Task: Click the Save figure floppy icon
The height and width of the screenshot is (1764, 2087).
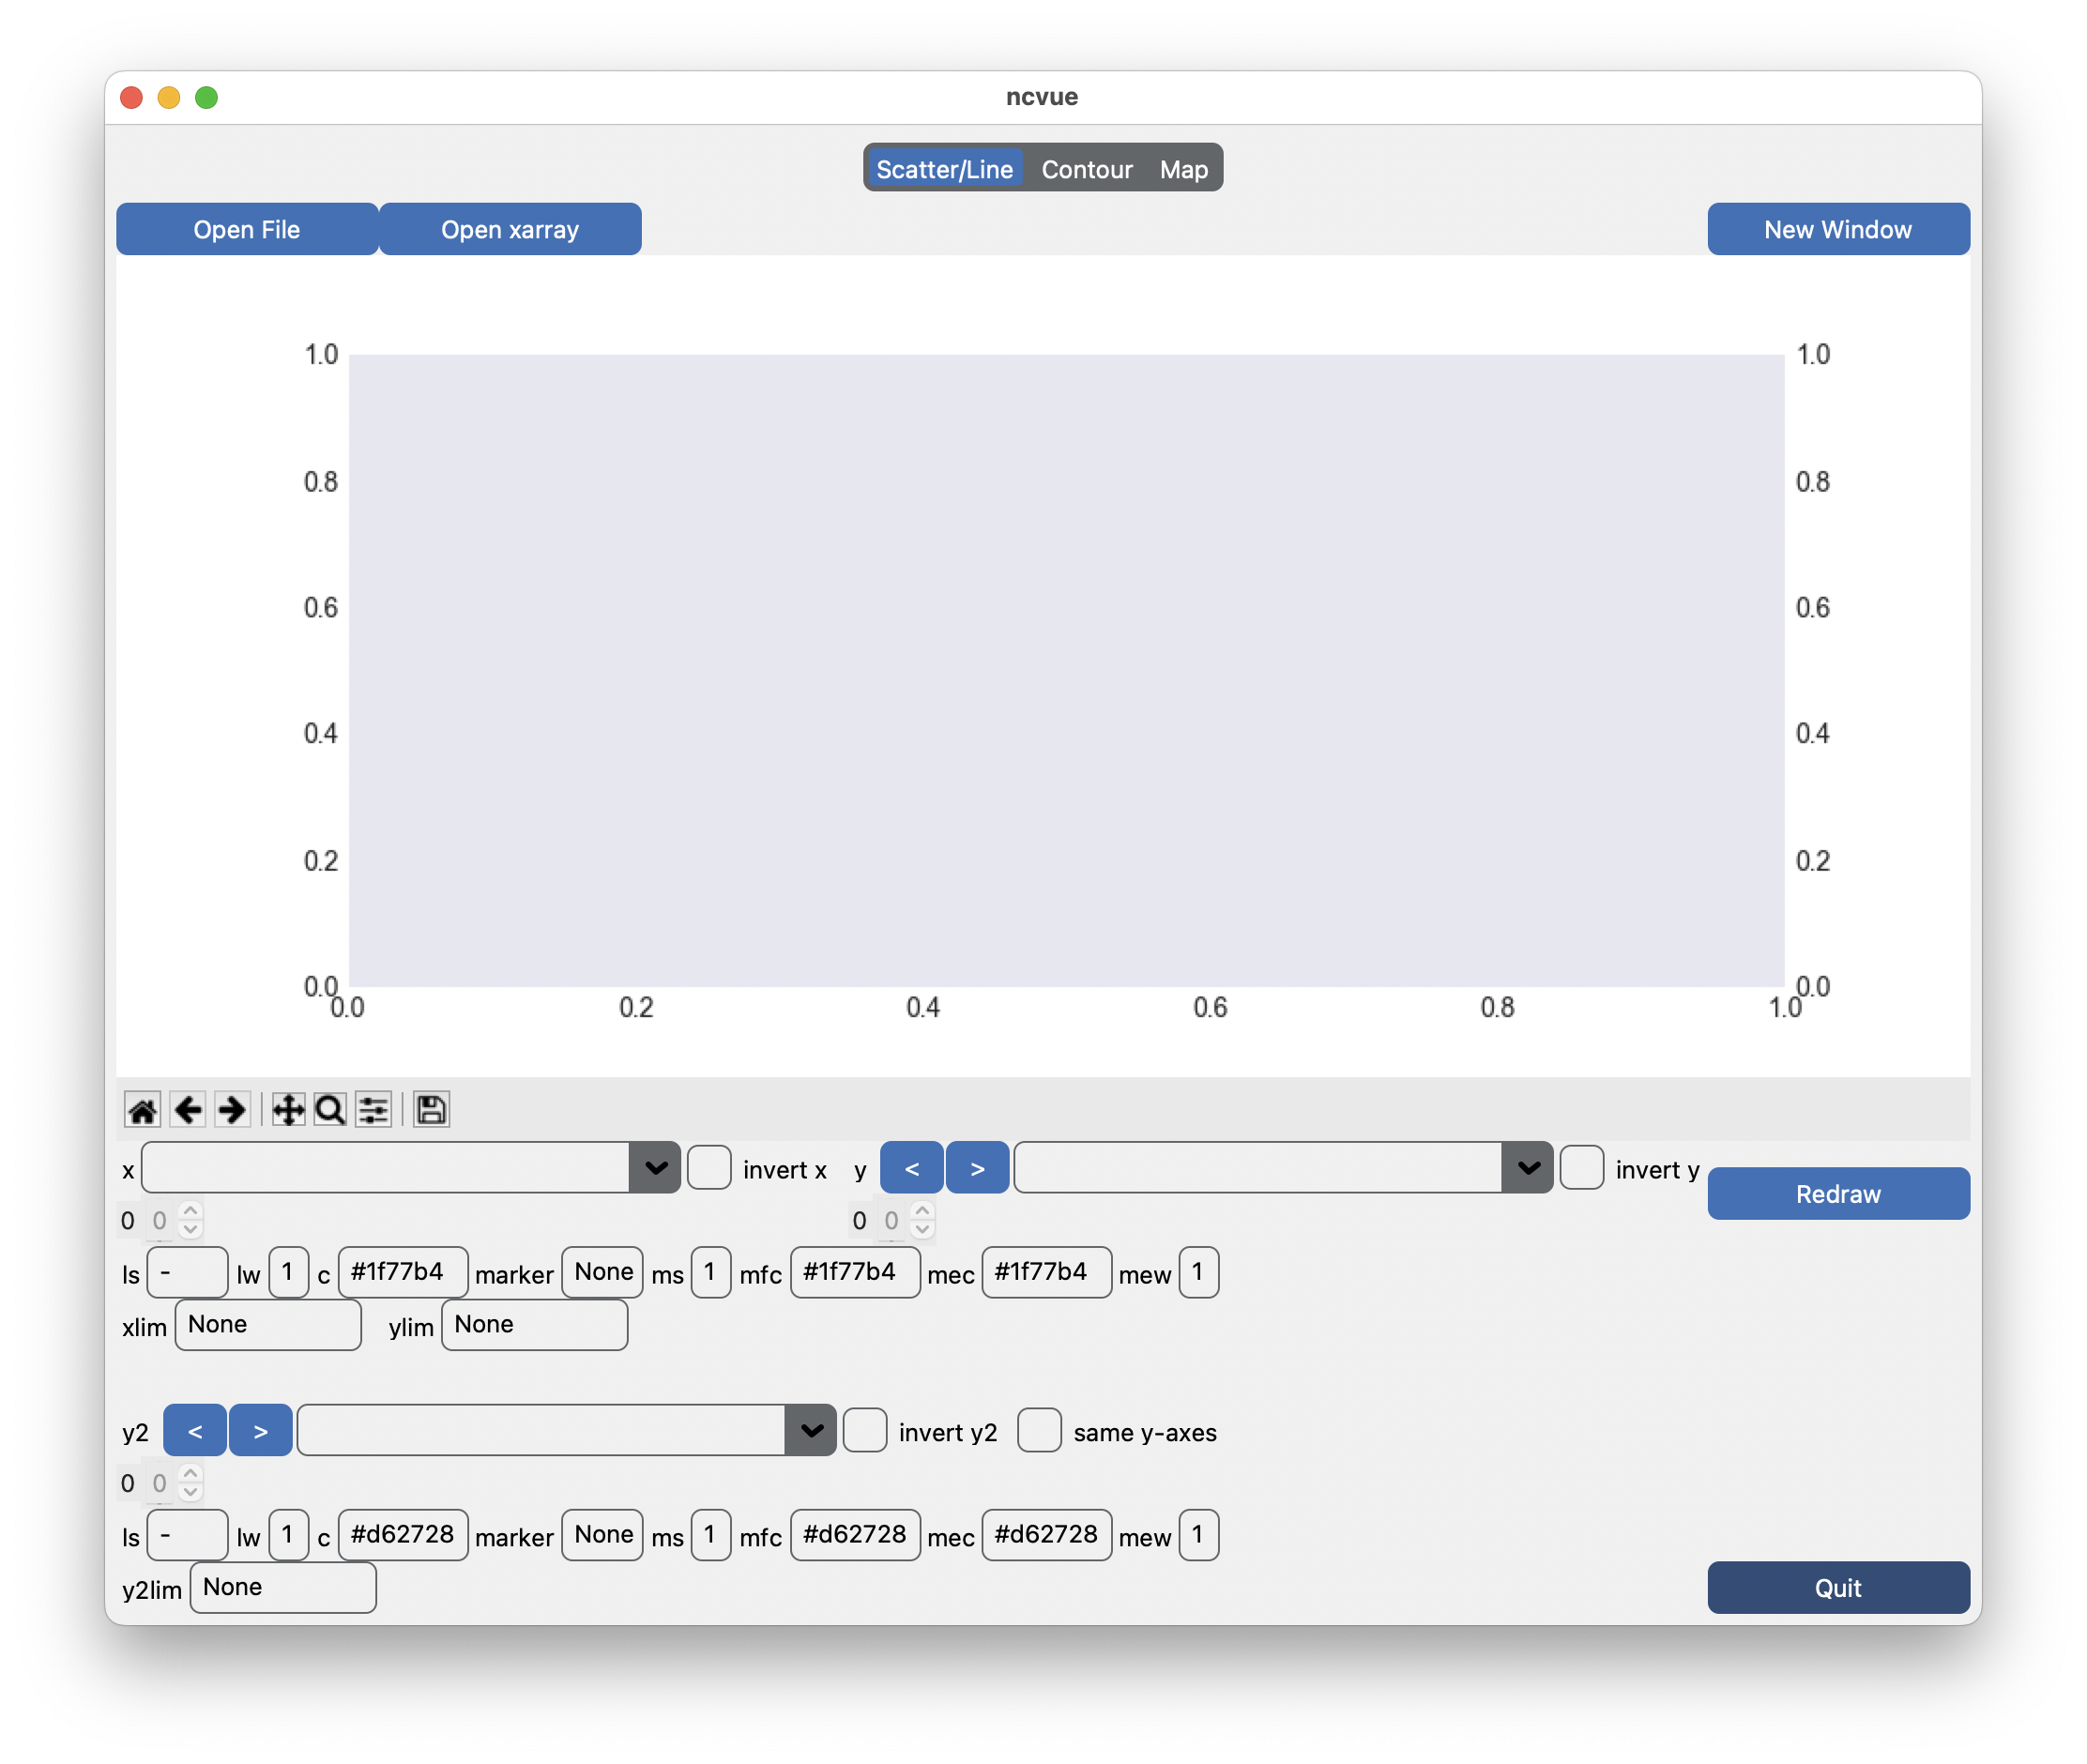Action: [431, 1110]
